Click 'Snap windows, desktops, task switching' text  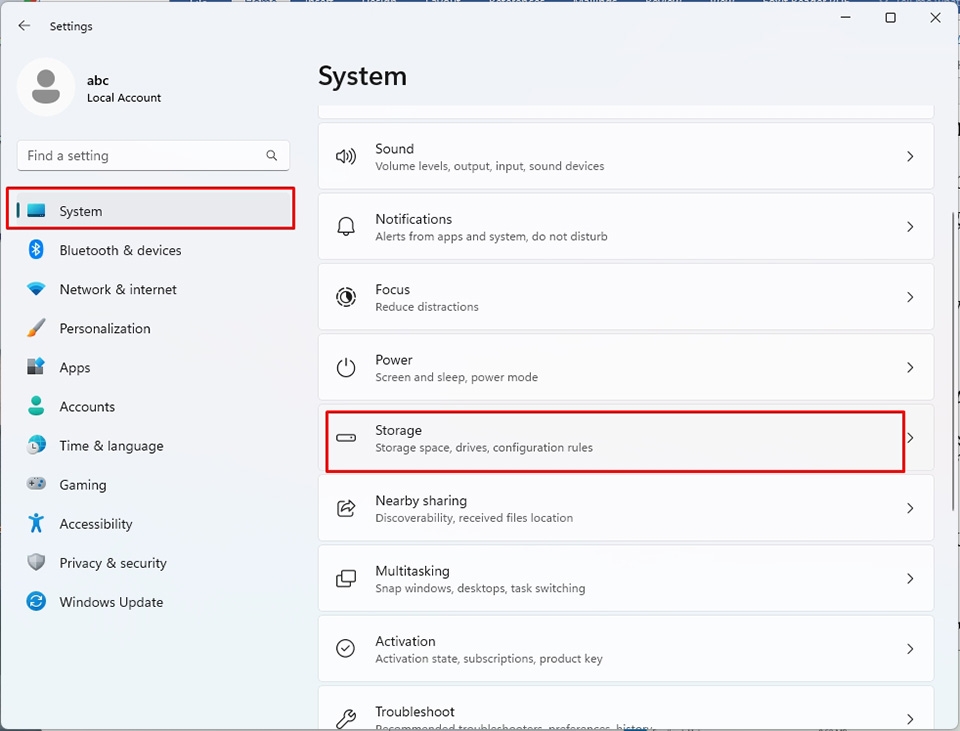[480, 588]
